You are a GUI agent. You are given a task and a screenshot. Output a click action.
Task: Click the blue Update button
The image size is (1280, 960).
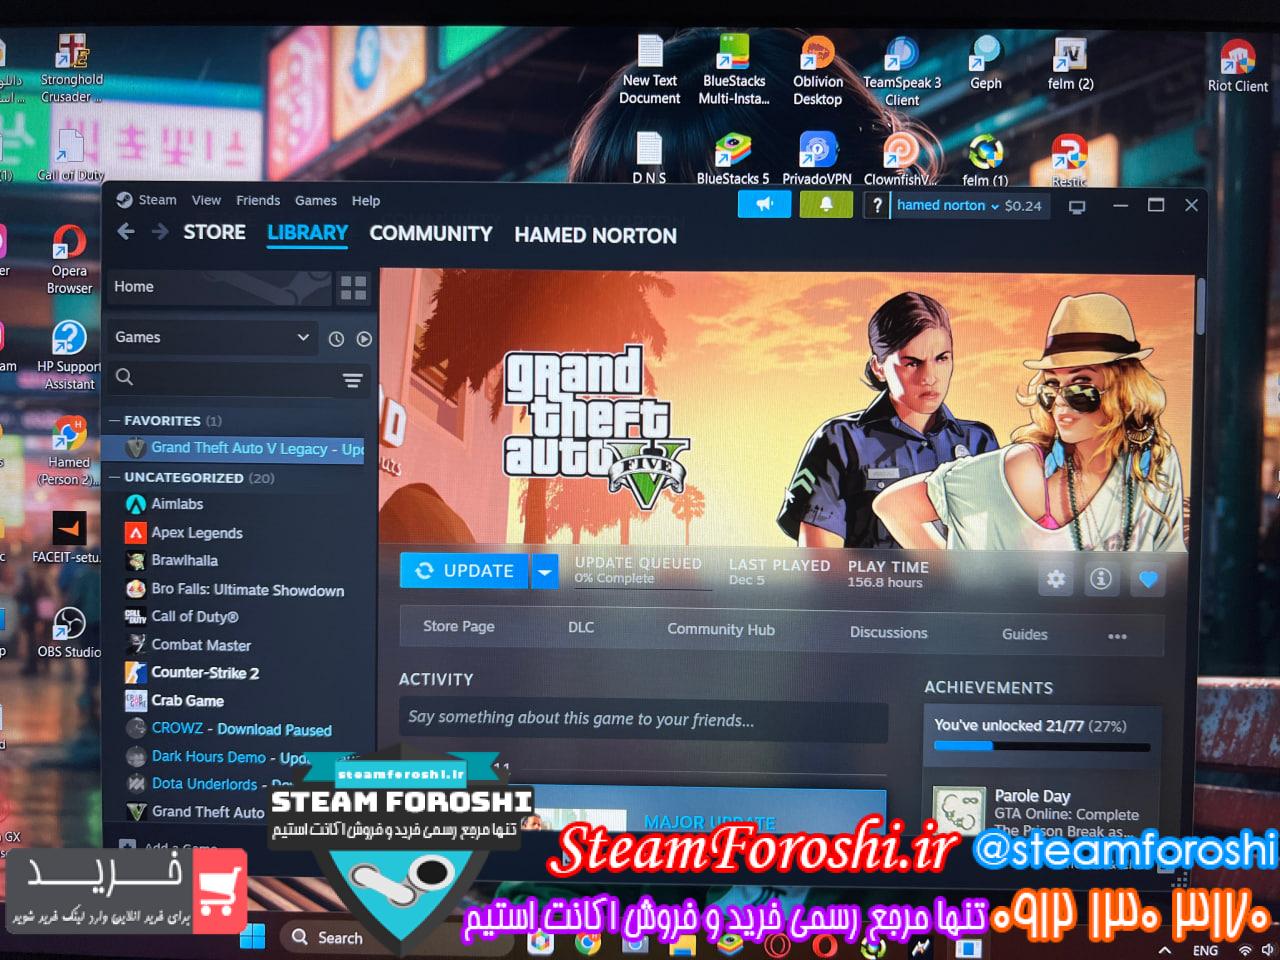pyautogui.click(x=465, y=571)
